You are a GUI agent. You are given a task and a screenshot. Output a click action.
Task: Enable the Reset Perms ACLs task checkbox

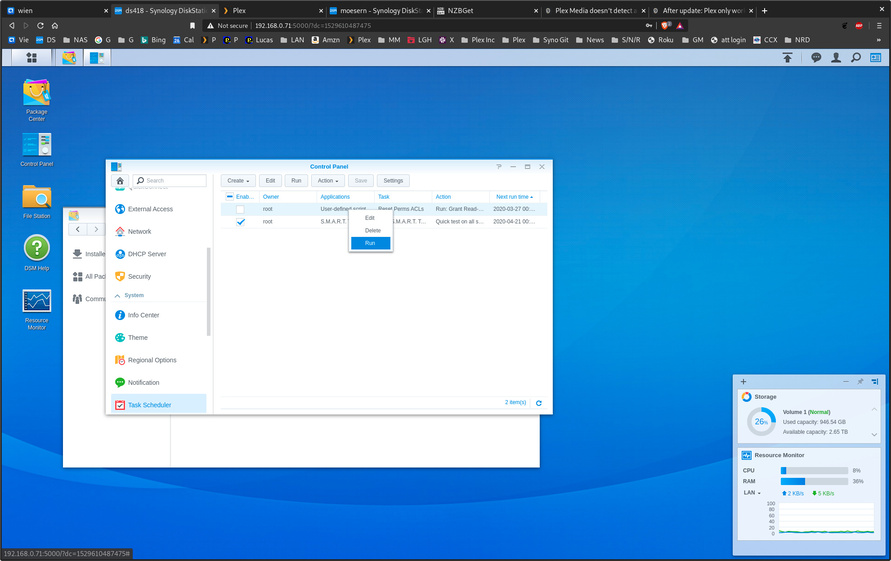tap(240, 209)
